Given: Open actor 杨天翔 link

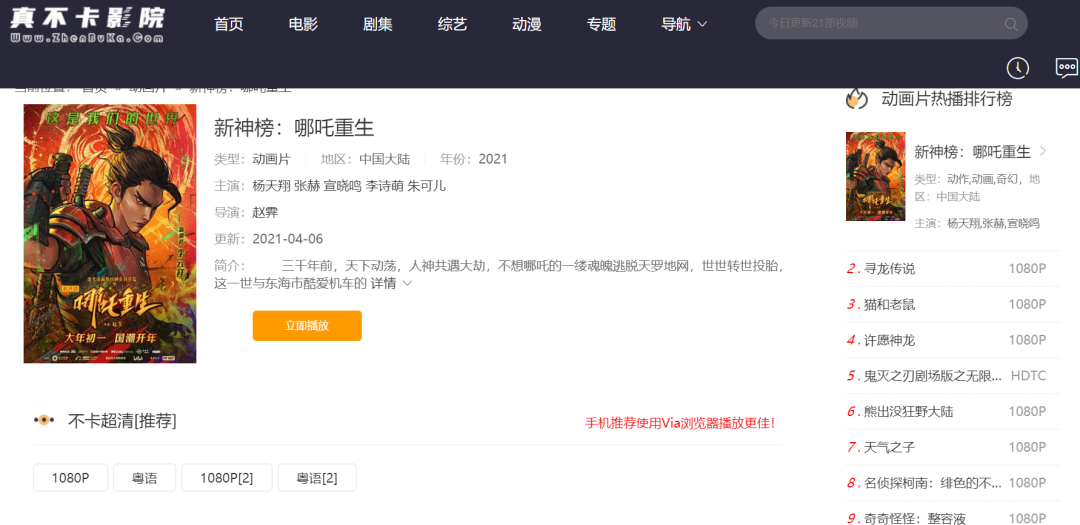Looking at the screenshot, I should (x=271, y=186).
